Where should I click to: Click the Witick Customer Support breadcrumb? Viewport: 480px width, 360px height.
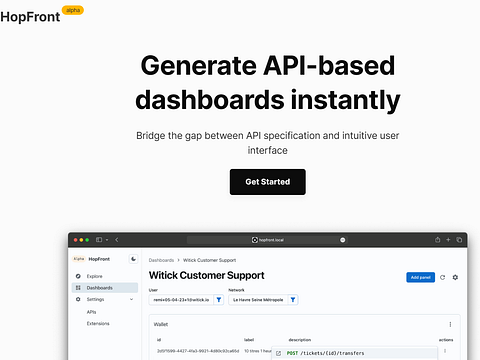click(209, 260)
